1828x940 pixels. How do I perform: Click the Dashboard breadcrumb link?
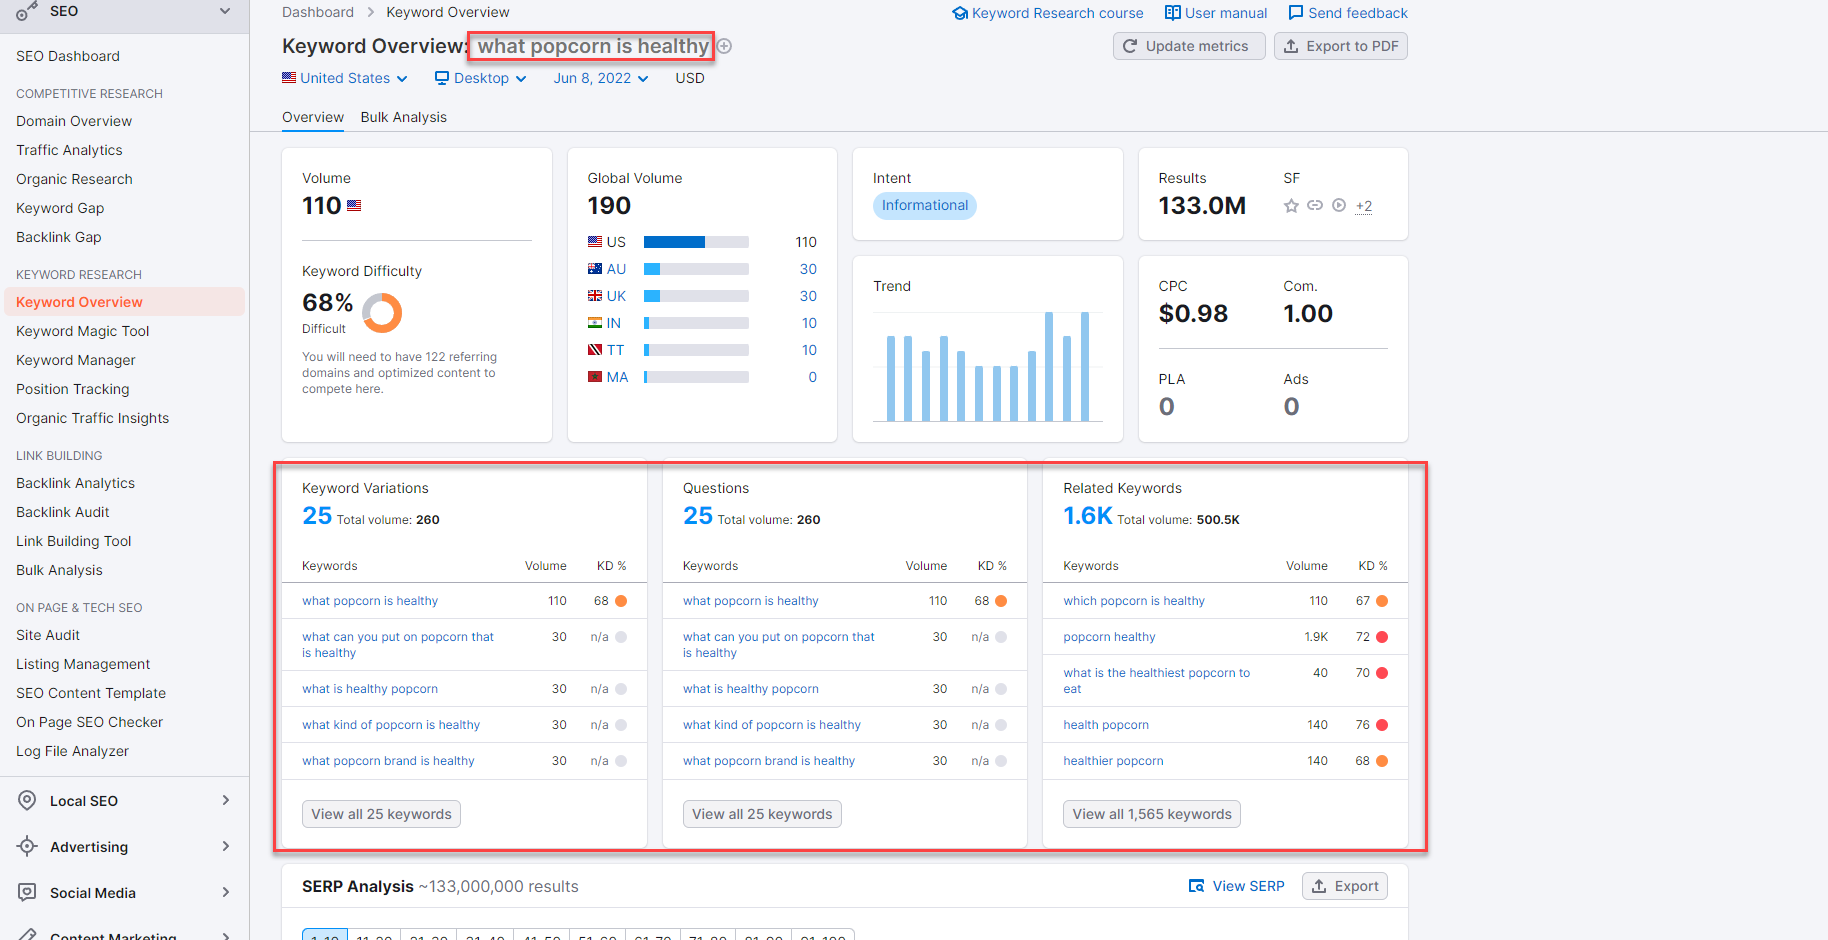[318, 12]
